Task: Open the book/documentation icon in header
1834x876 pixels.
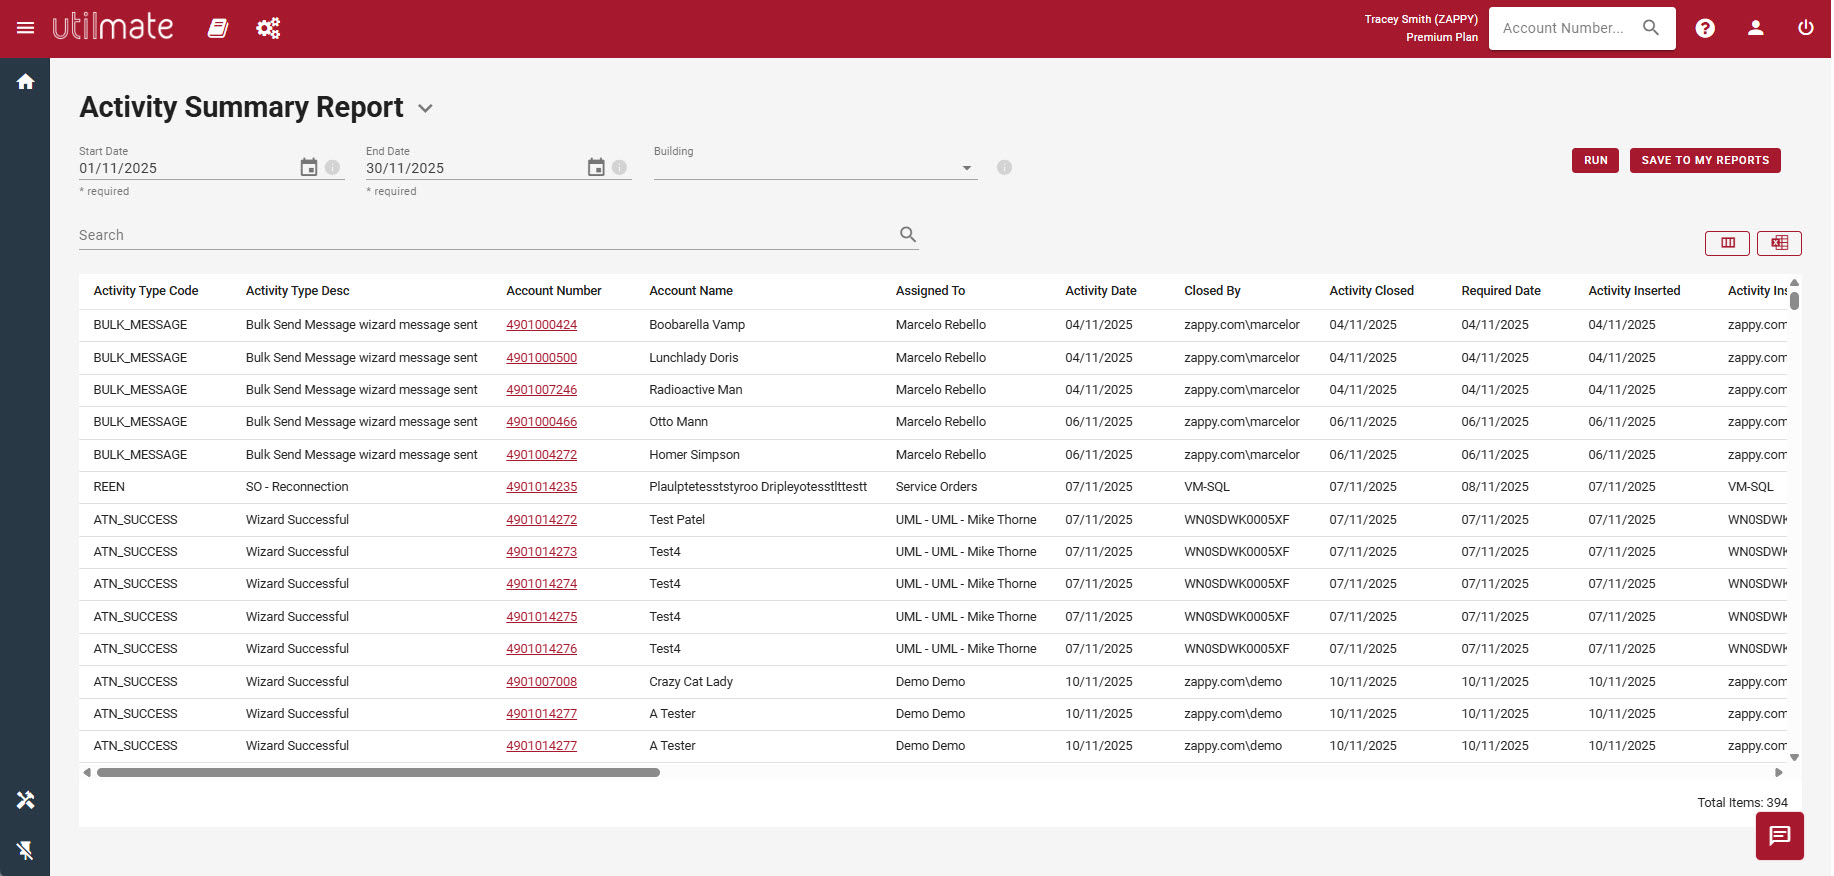Action: (x=218, y=28)
